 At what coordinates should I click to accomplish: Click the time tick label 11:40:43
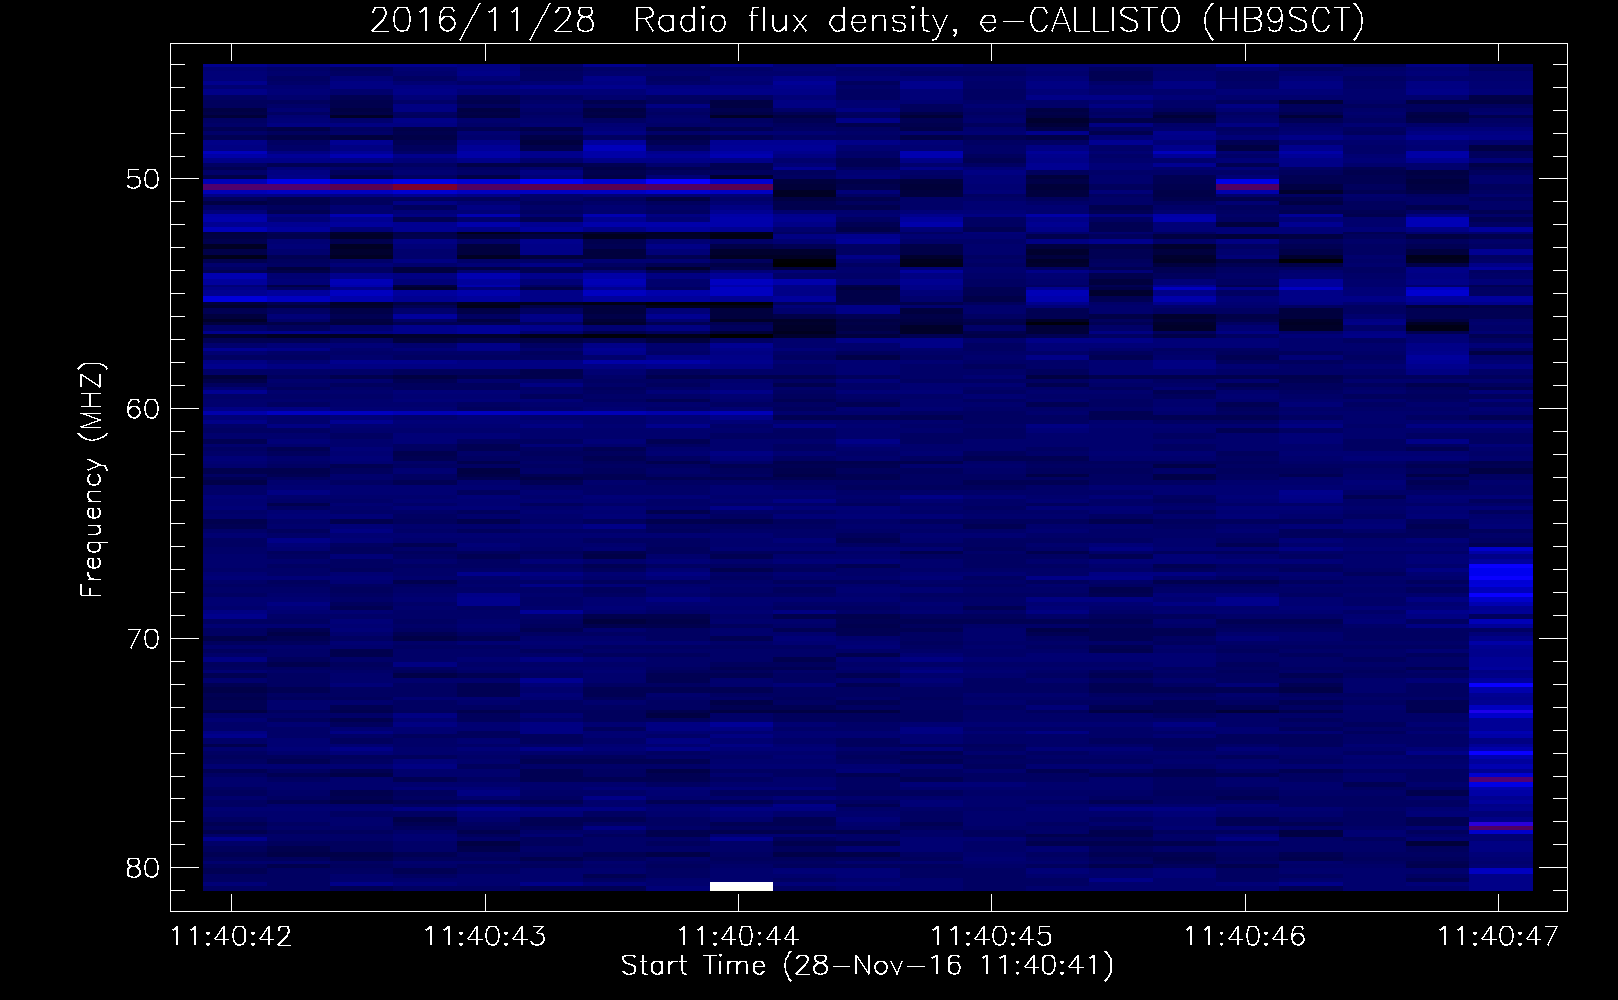(x=485, y=937)
